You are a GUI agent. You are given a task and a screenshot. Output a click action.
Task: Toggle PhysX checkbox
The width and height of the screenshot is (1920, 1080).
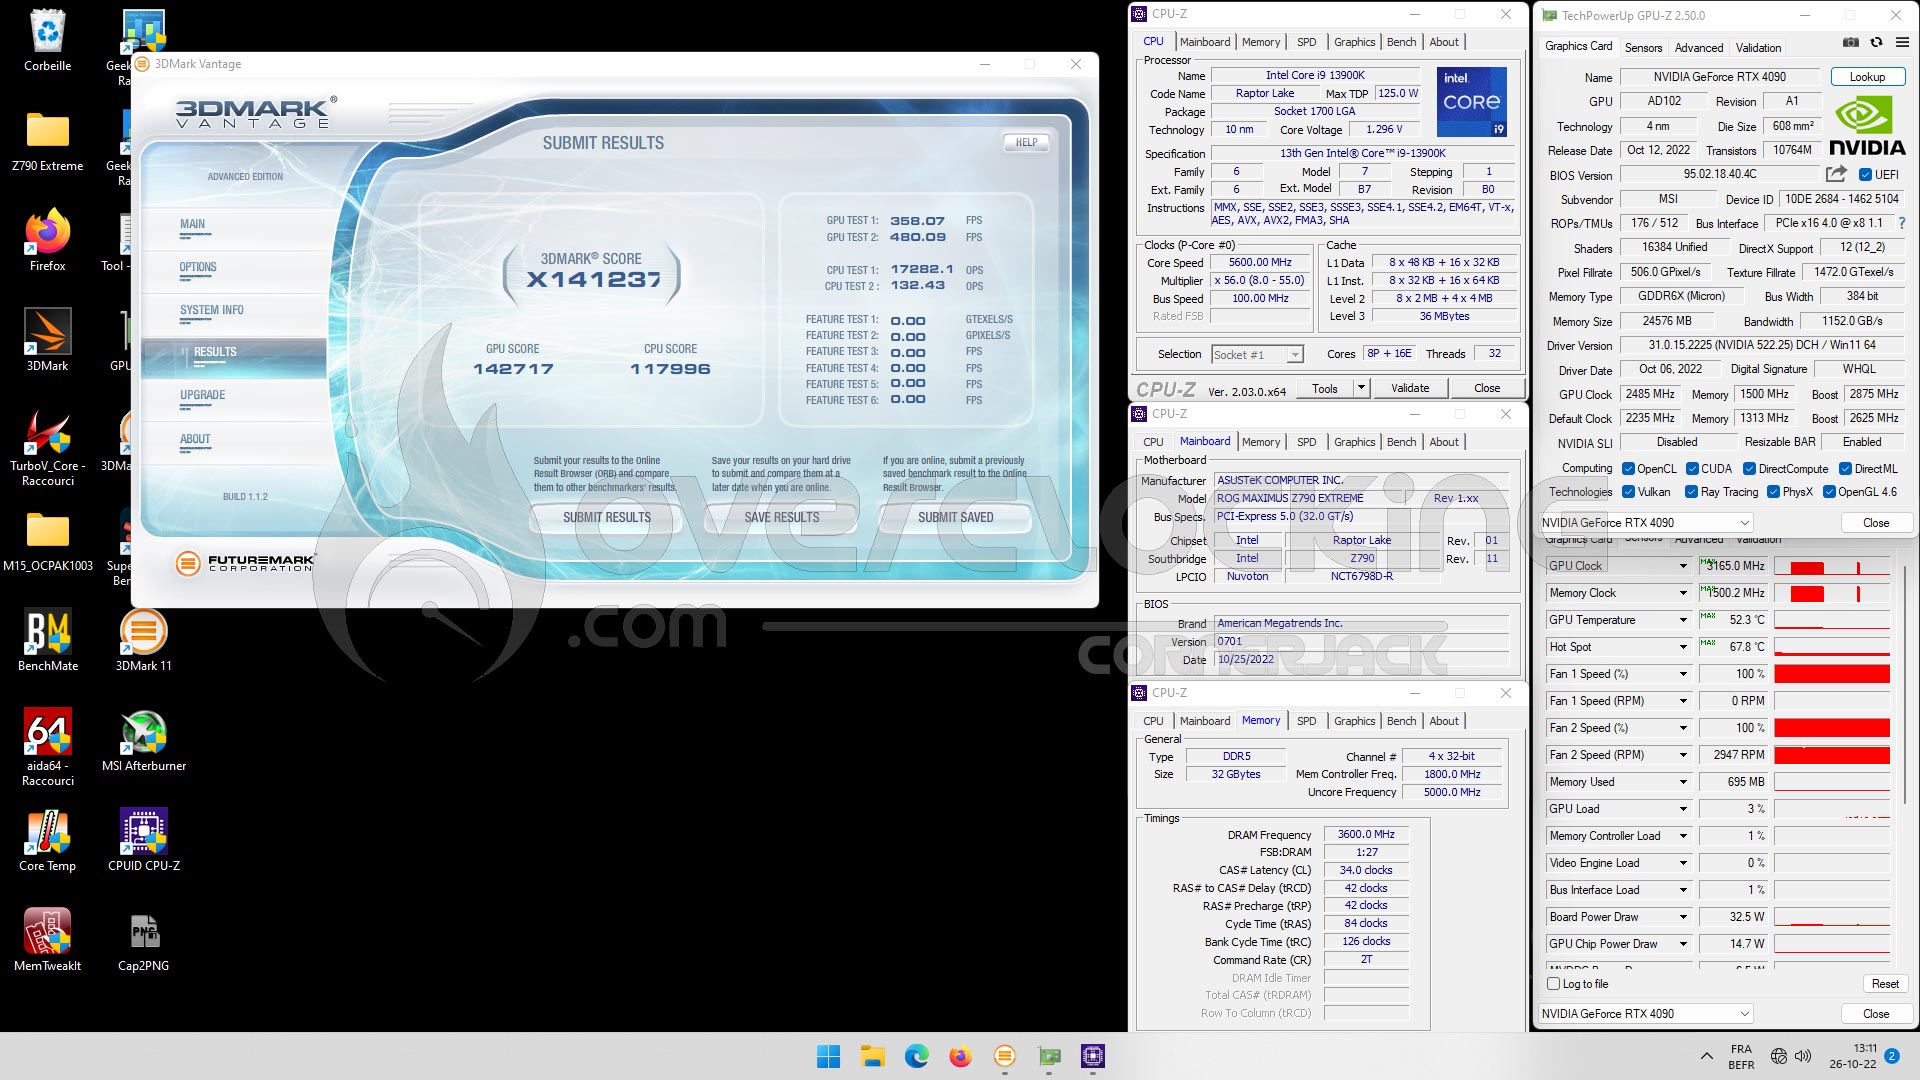[1773, 492]
